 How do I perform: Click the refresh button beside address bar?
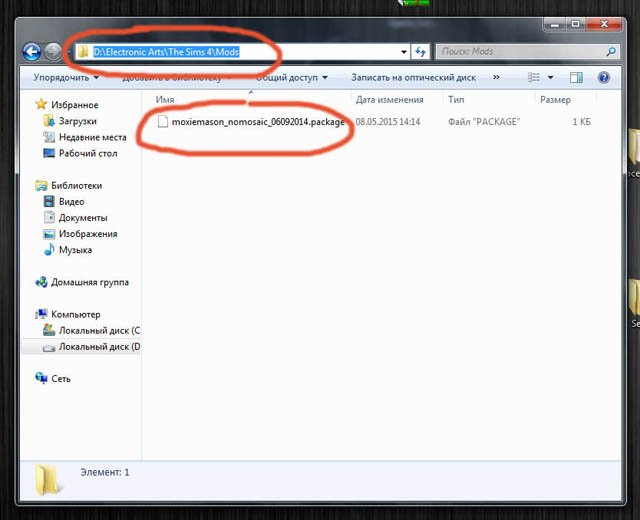pos(421,51)
